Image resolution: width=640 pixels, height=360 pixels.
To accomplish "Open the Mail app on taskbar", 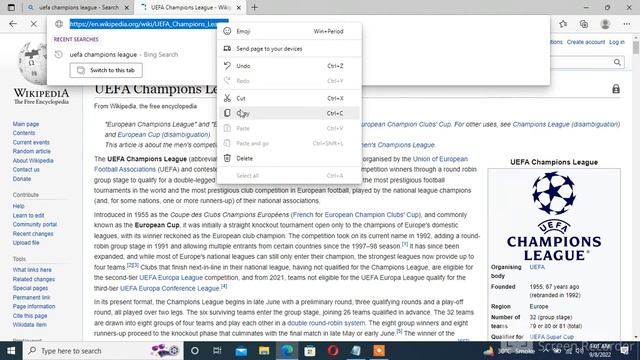I will (241, 351).
